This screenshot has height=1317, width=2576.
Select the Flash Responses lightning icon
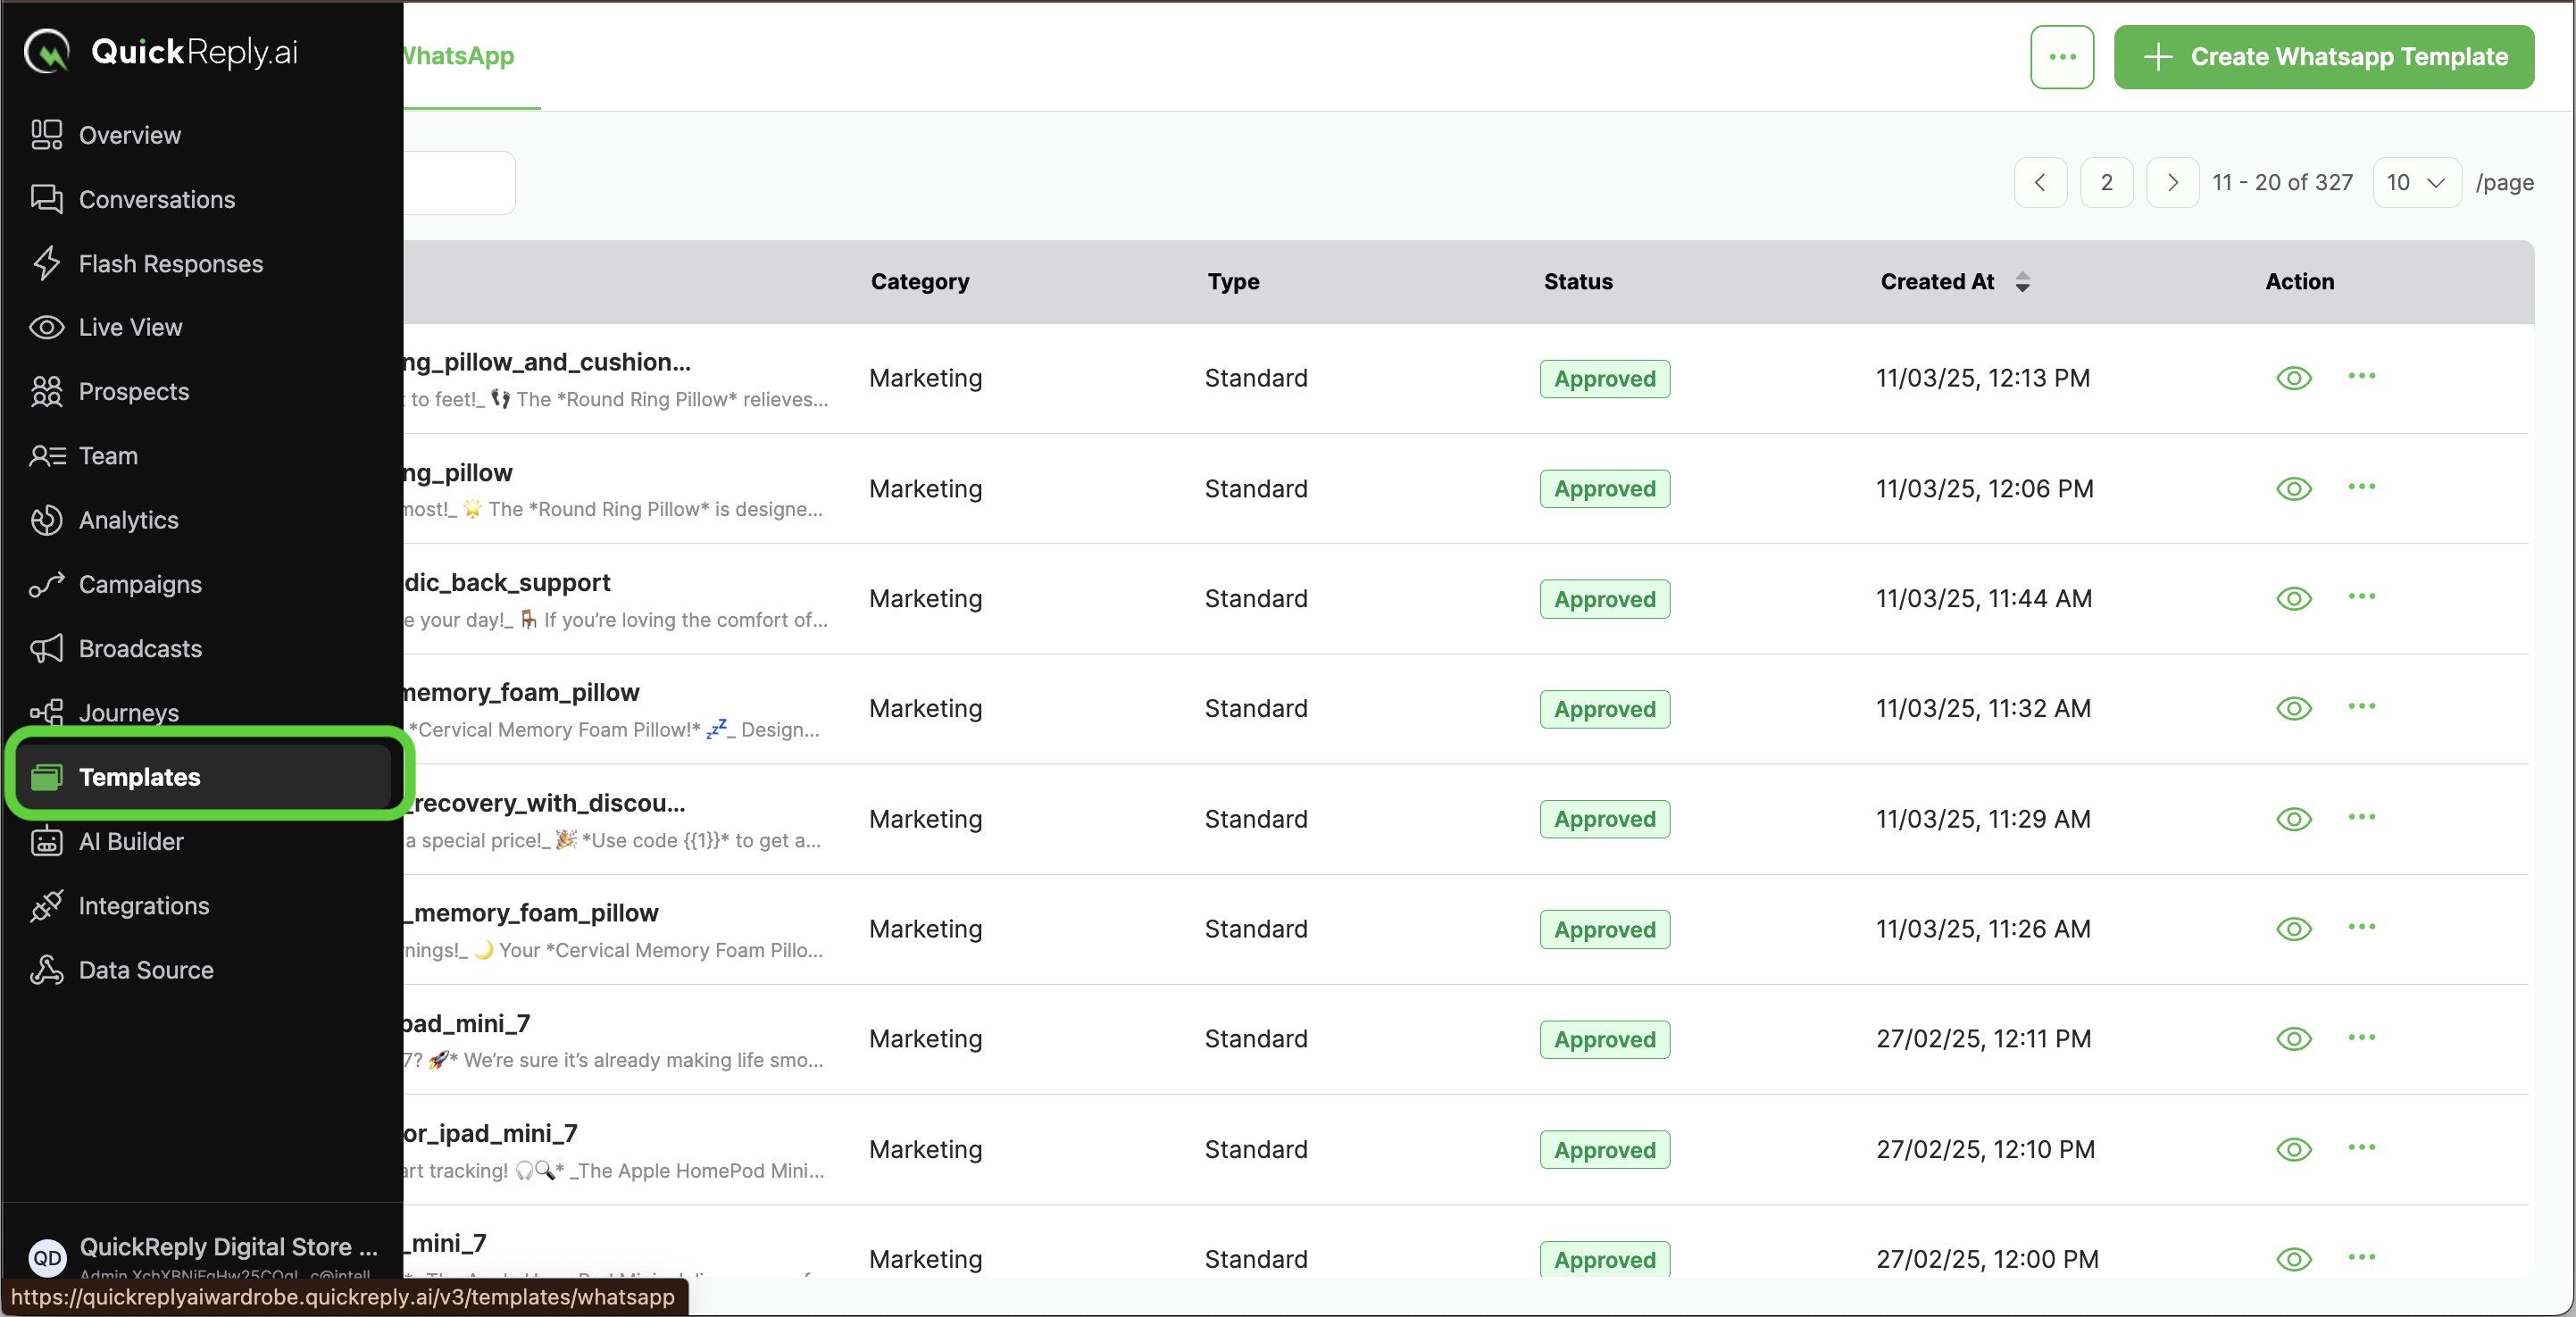(46, 263)
